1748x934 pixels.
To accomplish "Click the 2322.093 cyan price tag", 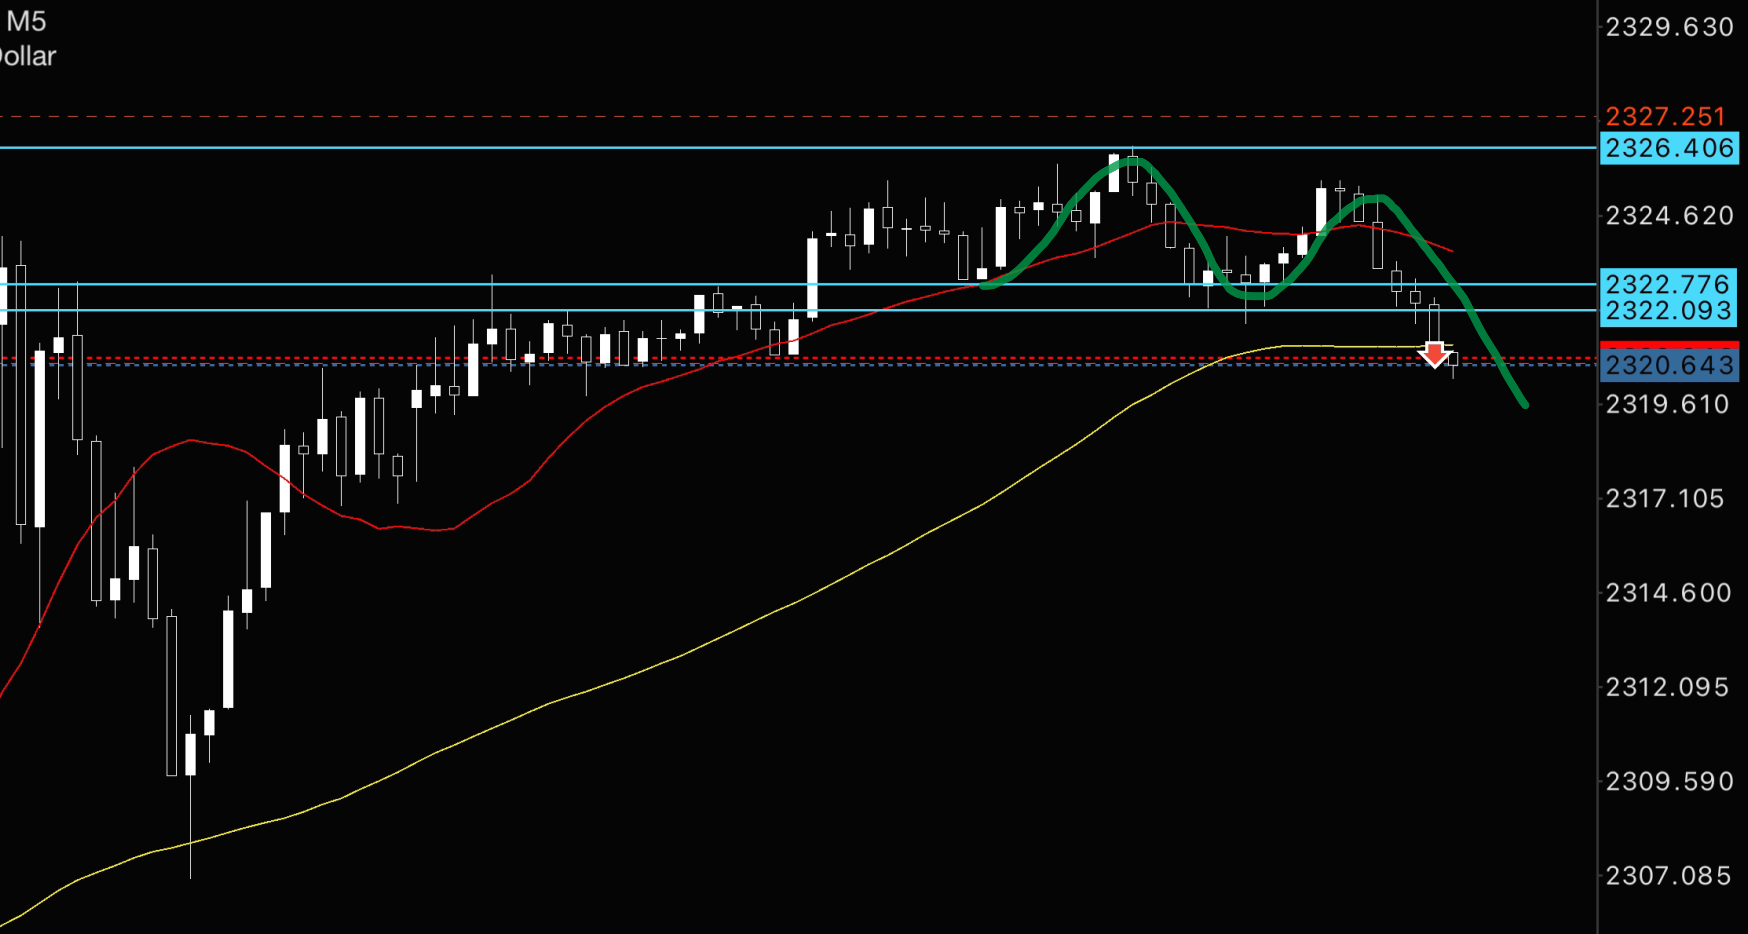I will tap(1669, 311).
